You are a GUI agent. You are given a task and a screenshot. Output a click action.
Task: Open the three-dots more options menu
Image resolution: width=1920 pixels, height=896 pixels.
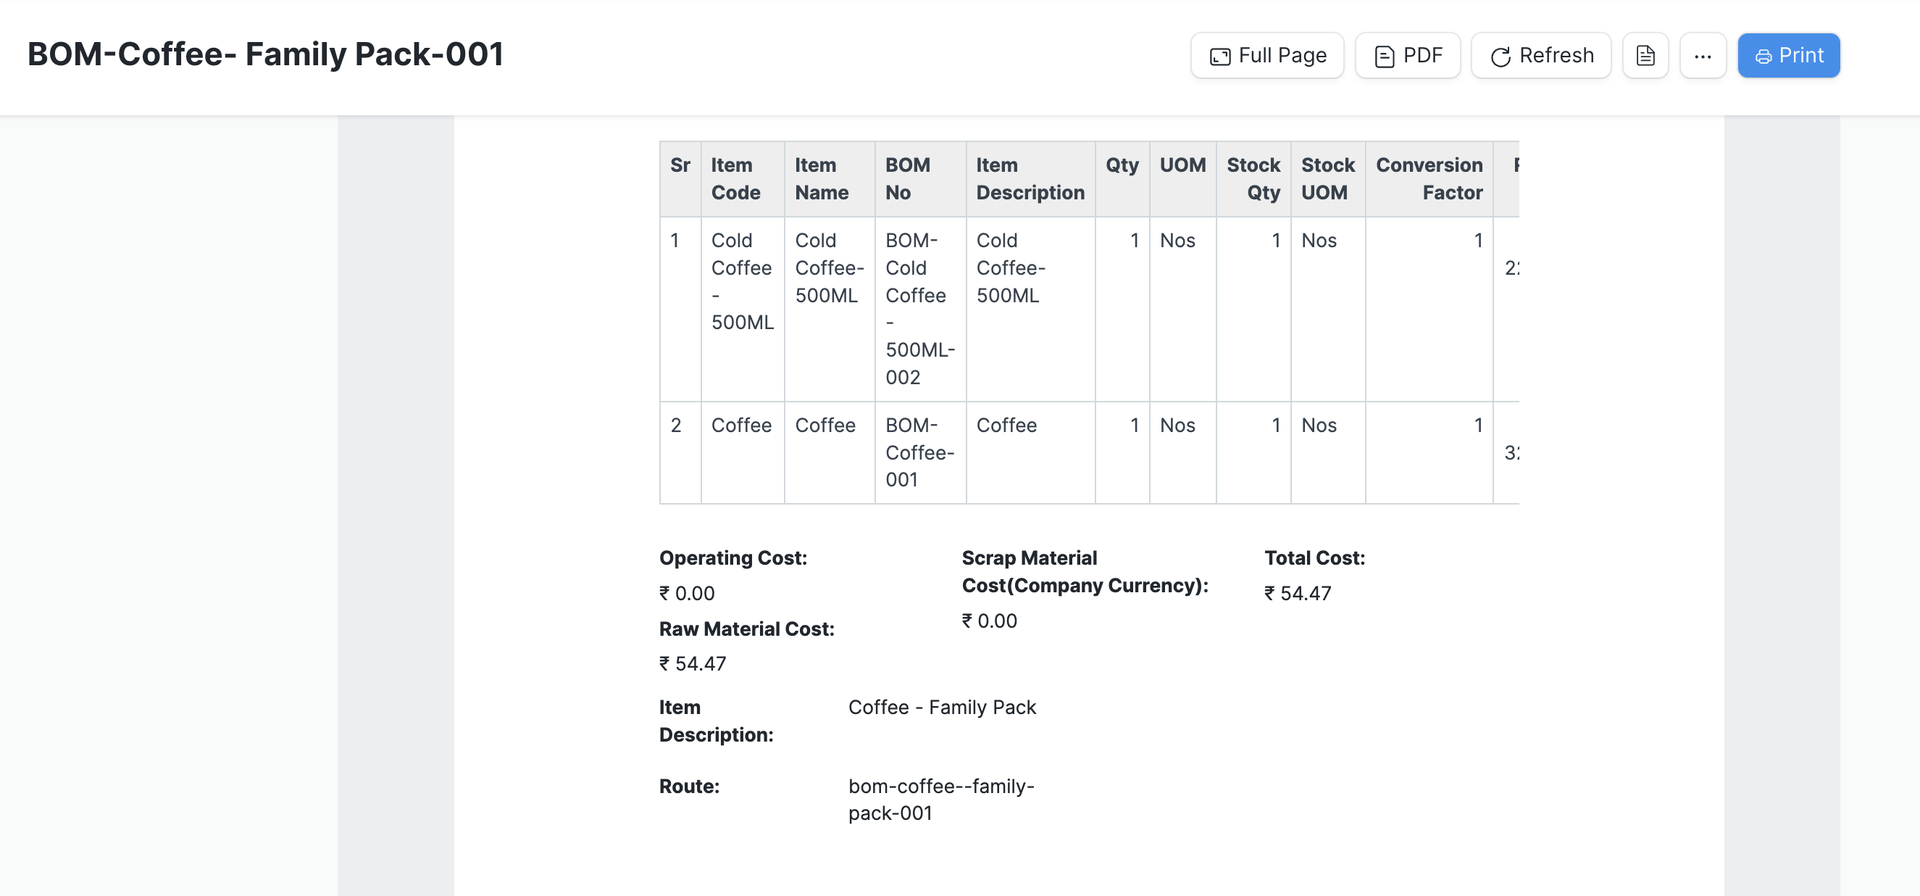[1702, 56]
